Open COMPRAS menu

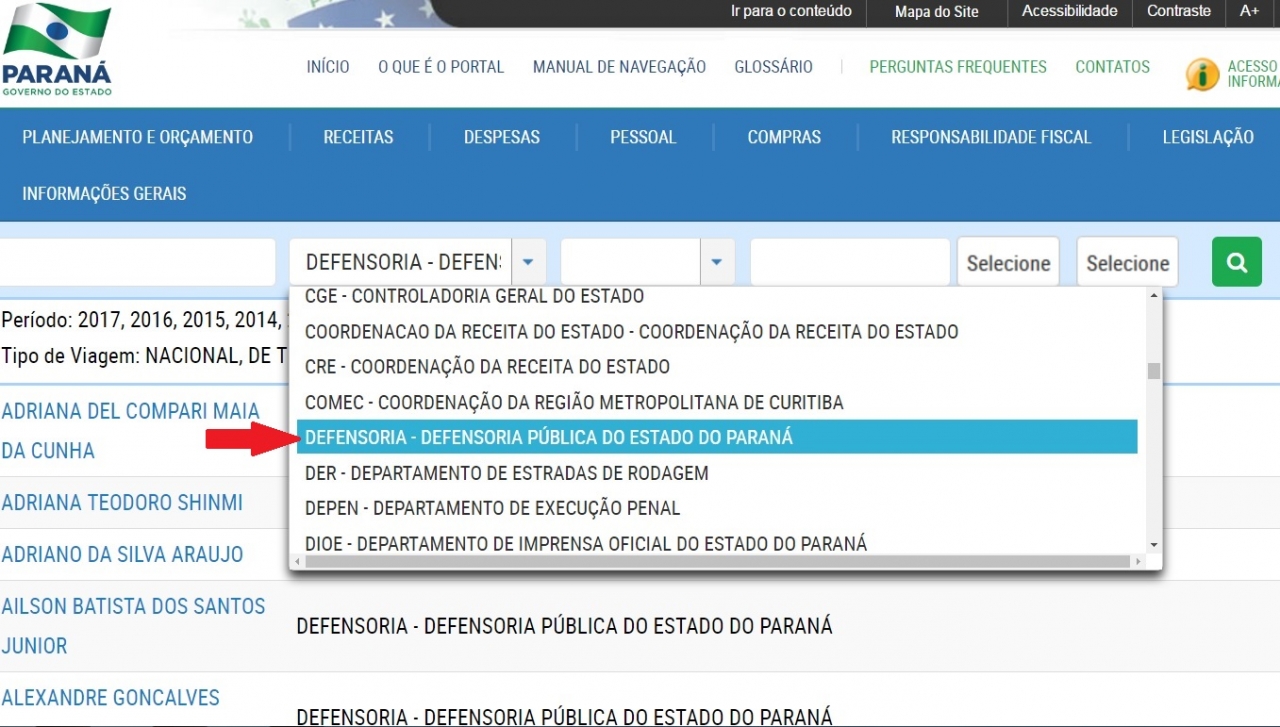click(x=784, y=137)
